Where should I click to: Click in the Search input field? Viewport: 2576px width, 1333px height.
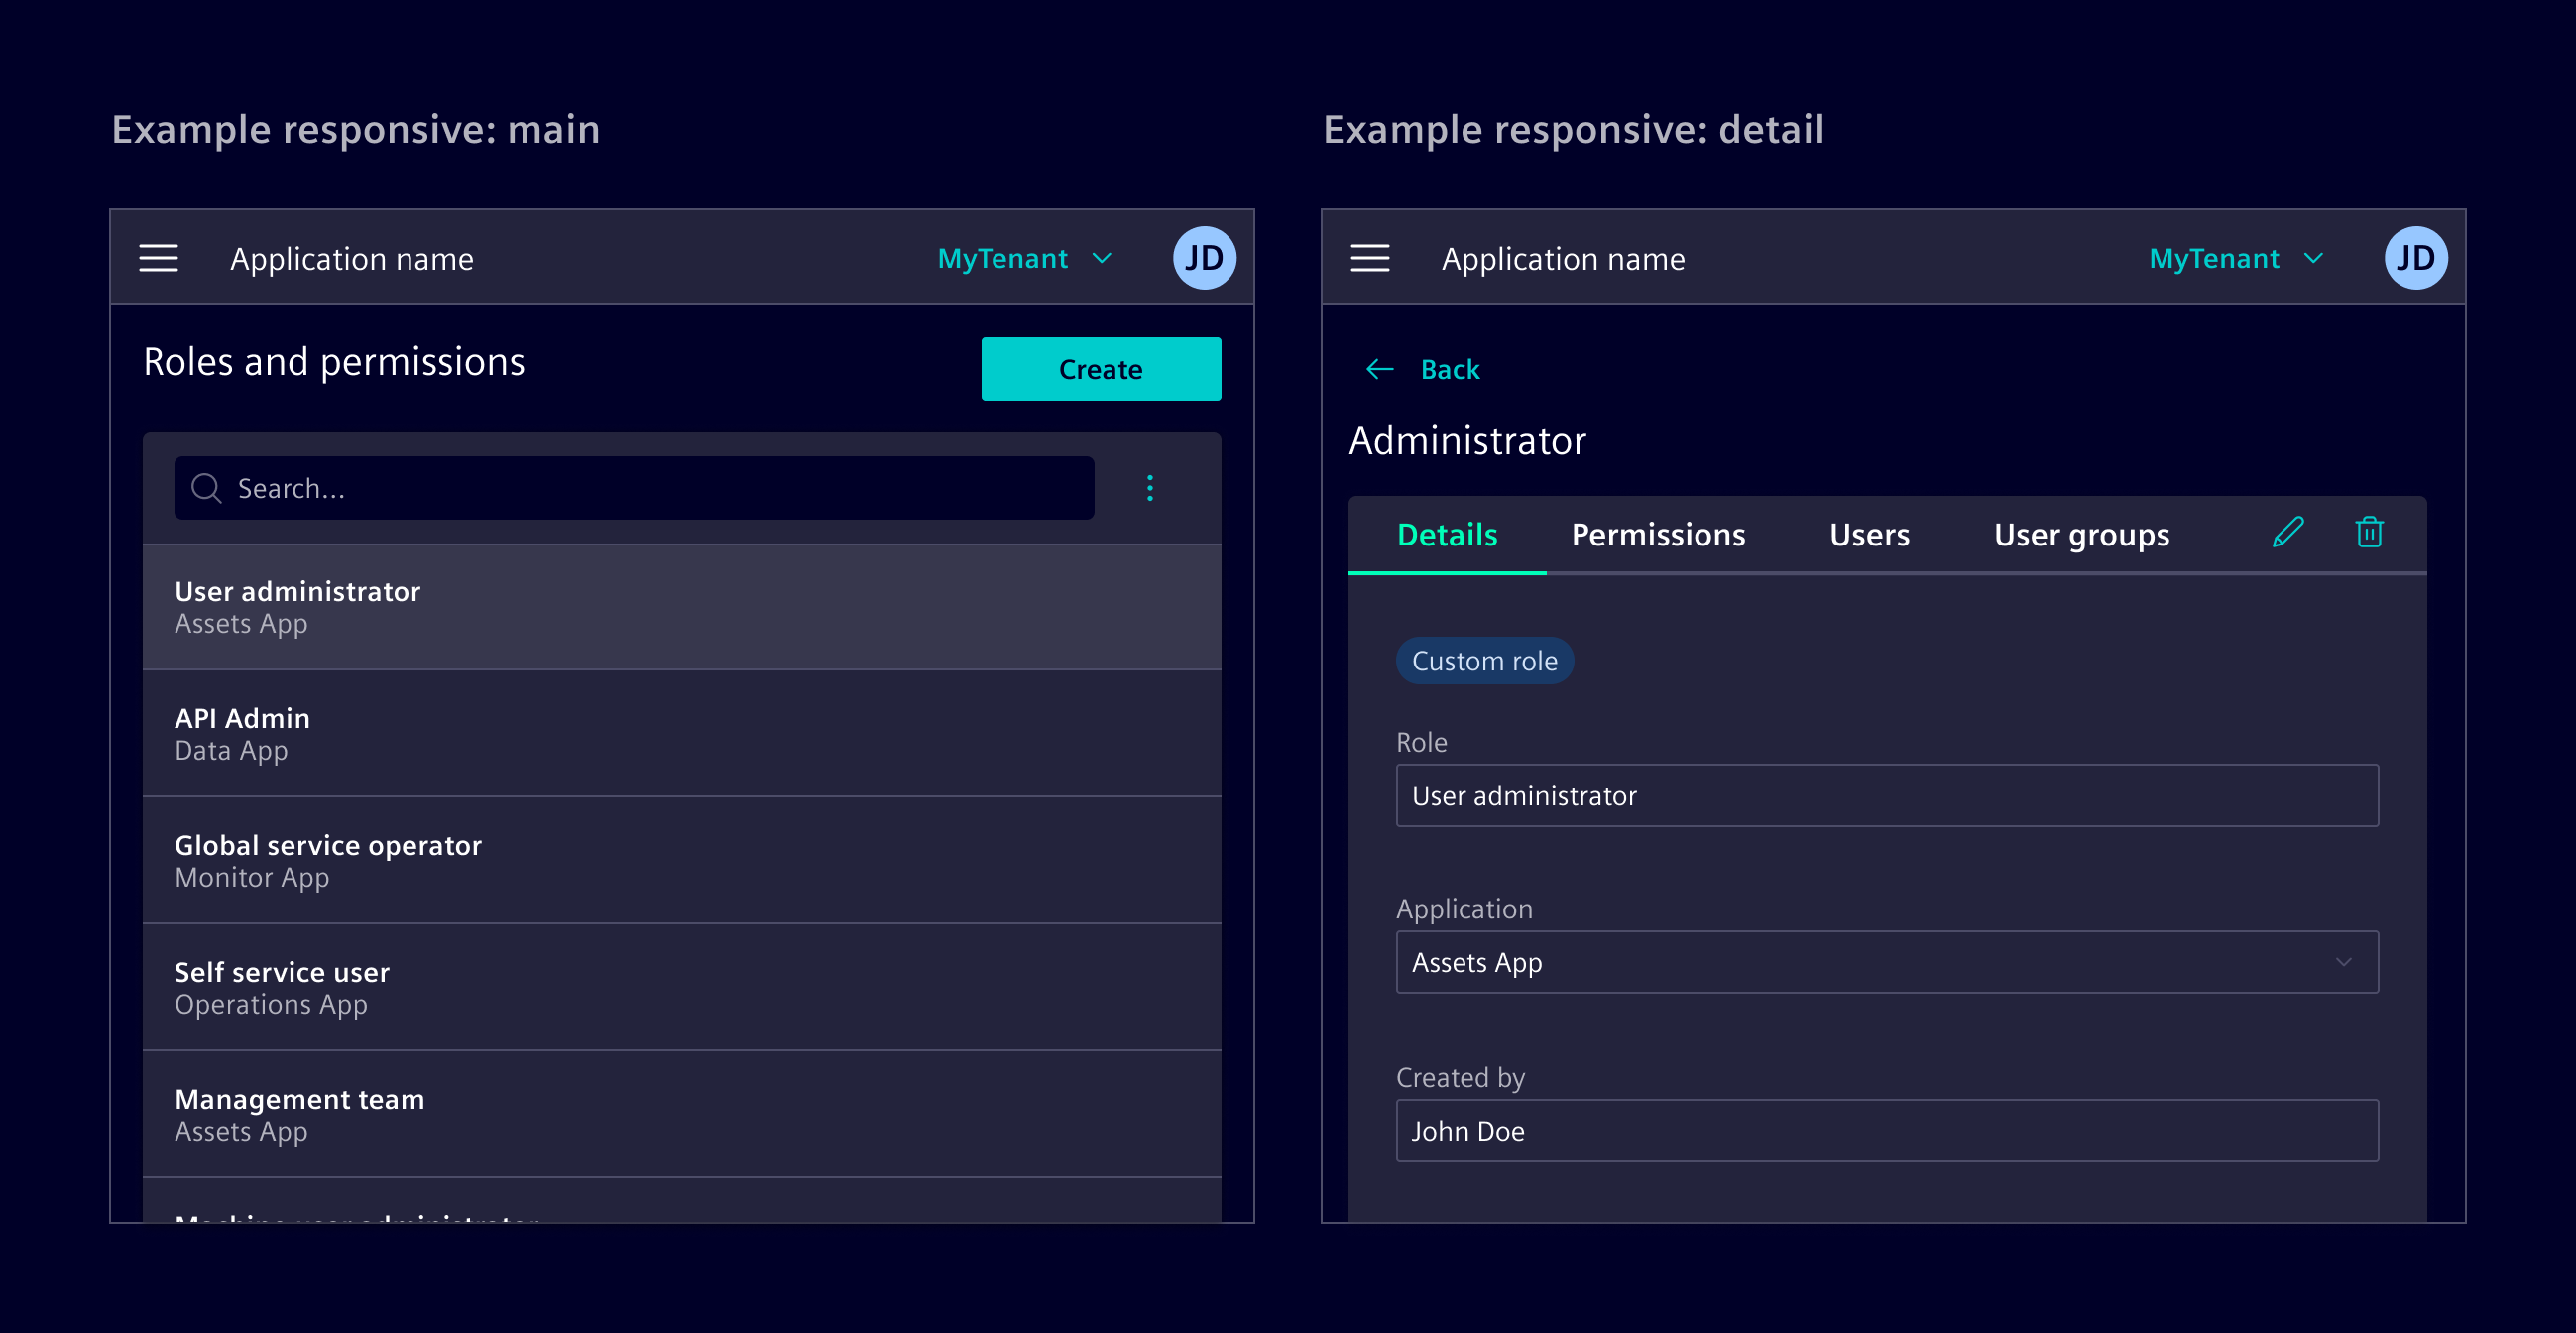tap(650, 488)
